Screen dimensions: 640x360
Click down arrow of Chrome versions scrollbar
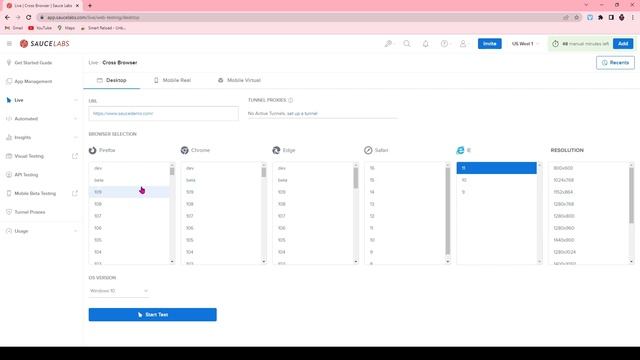coord(264,262)
